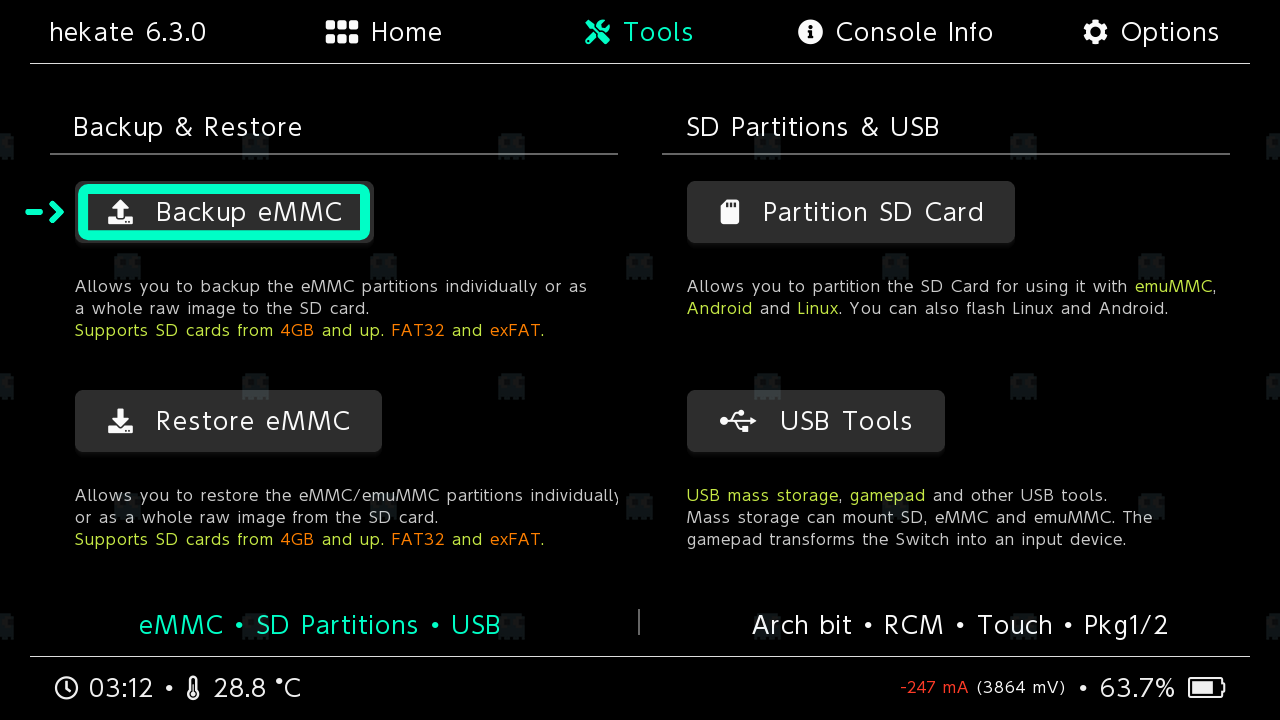Select eMMC • SD Partitions • USB page
This screenshot has height=720, width=1280.
coord(319,625)
